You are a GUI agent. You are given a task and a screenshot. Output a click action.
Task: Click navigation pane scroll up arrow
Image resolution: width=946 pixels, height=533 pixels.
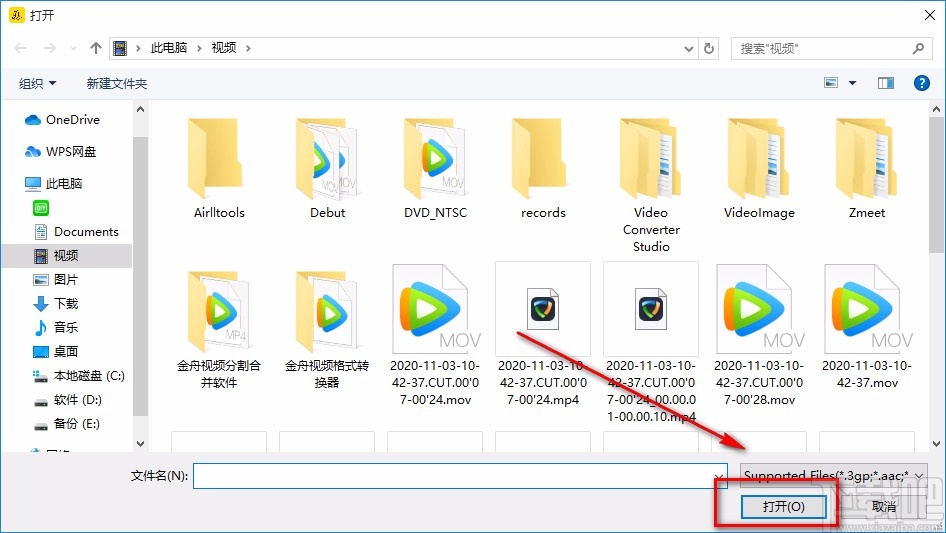click(141, 109)
